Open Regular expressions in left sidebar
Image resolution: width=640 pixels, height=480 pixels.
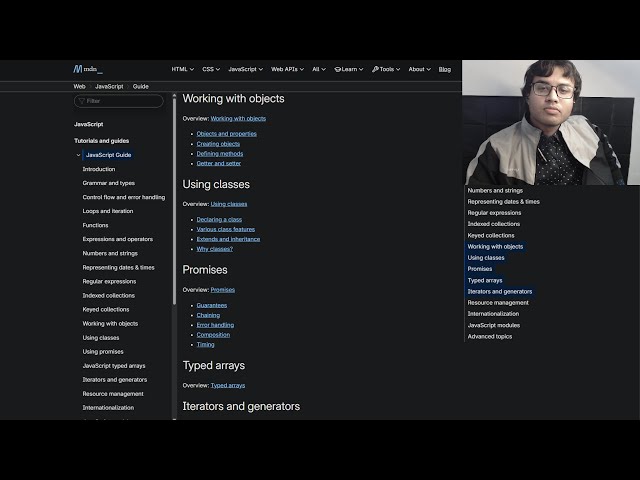coord(109,282)
